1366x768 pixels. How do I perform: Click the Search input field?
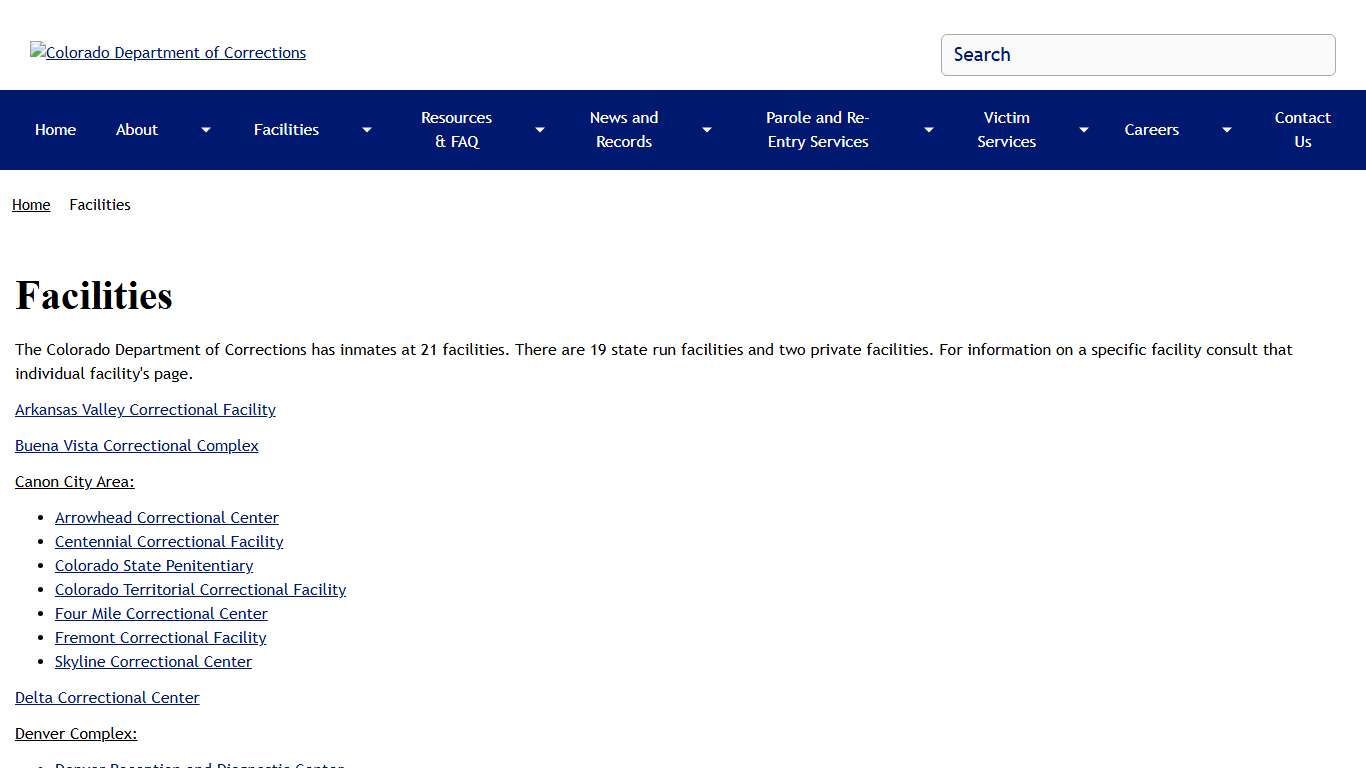[x=1138, y=55]
